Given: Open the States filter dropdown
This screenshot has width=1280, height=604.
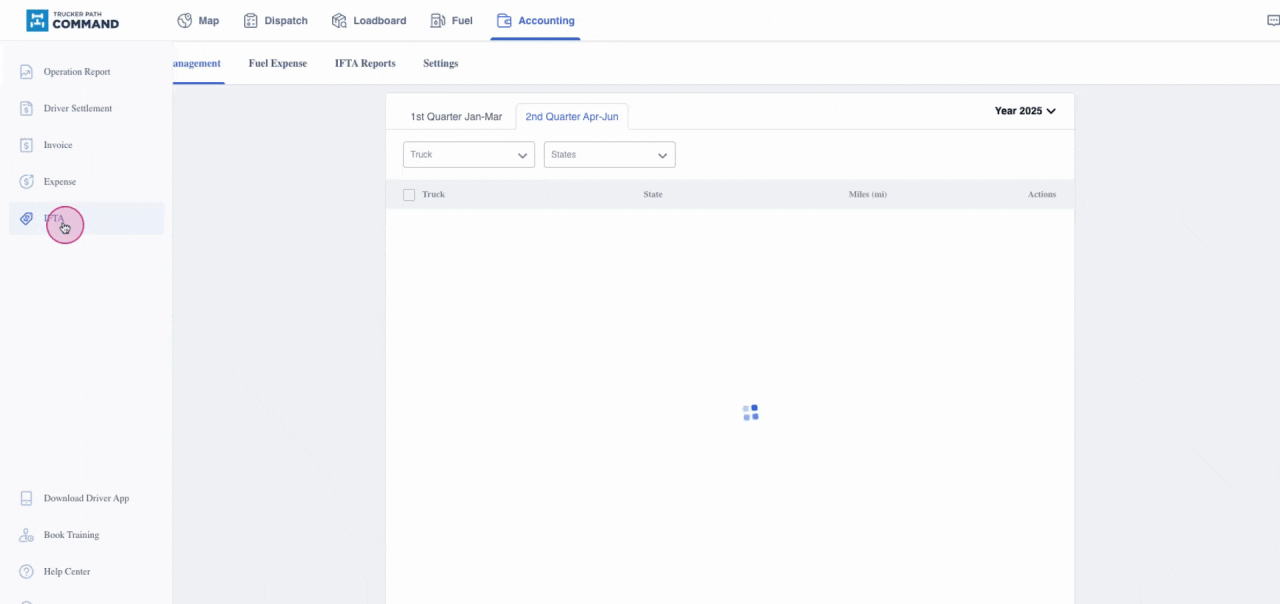Looking at the screenshot, I should (610, 155).
